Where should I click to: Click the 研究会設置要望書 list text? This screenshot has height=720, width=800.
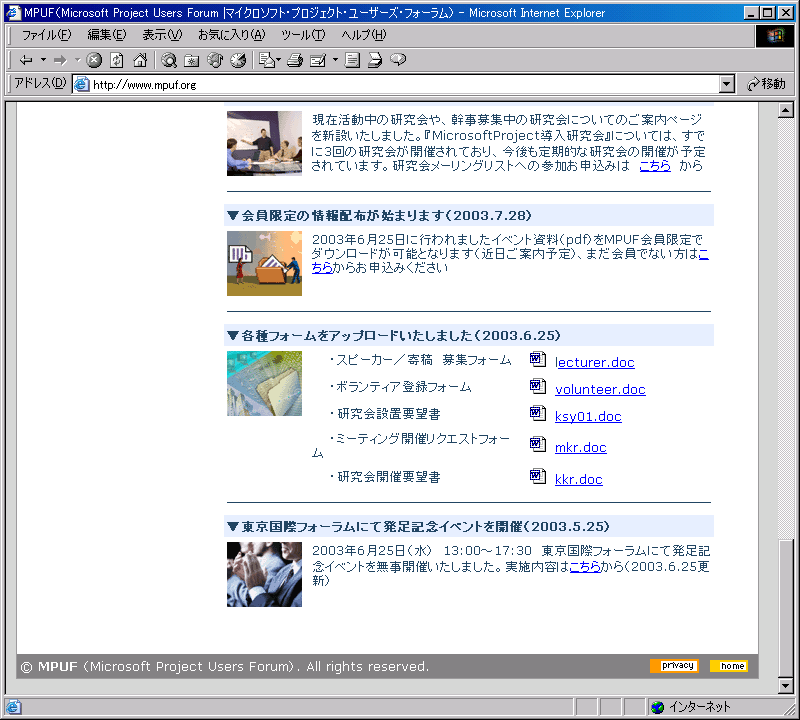tap(385, 414)
